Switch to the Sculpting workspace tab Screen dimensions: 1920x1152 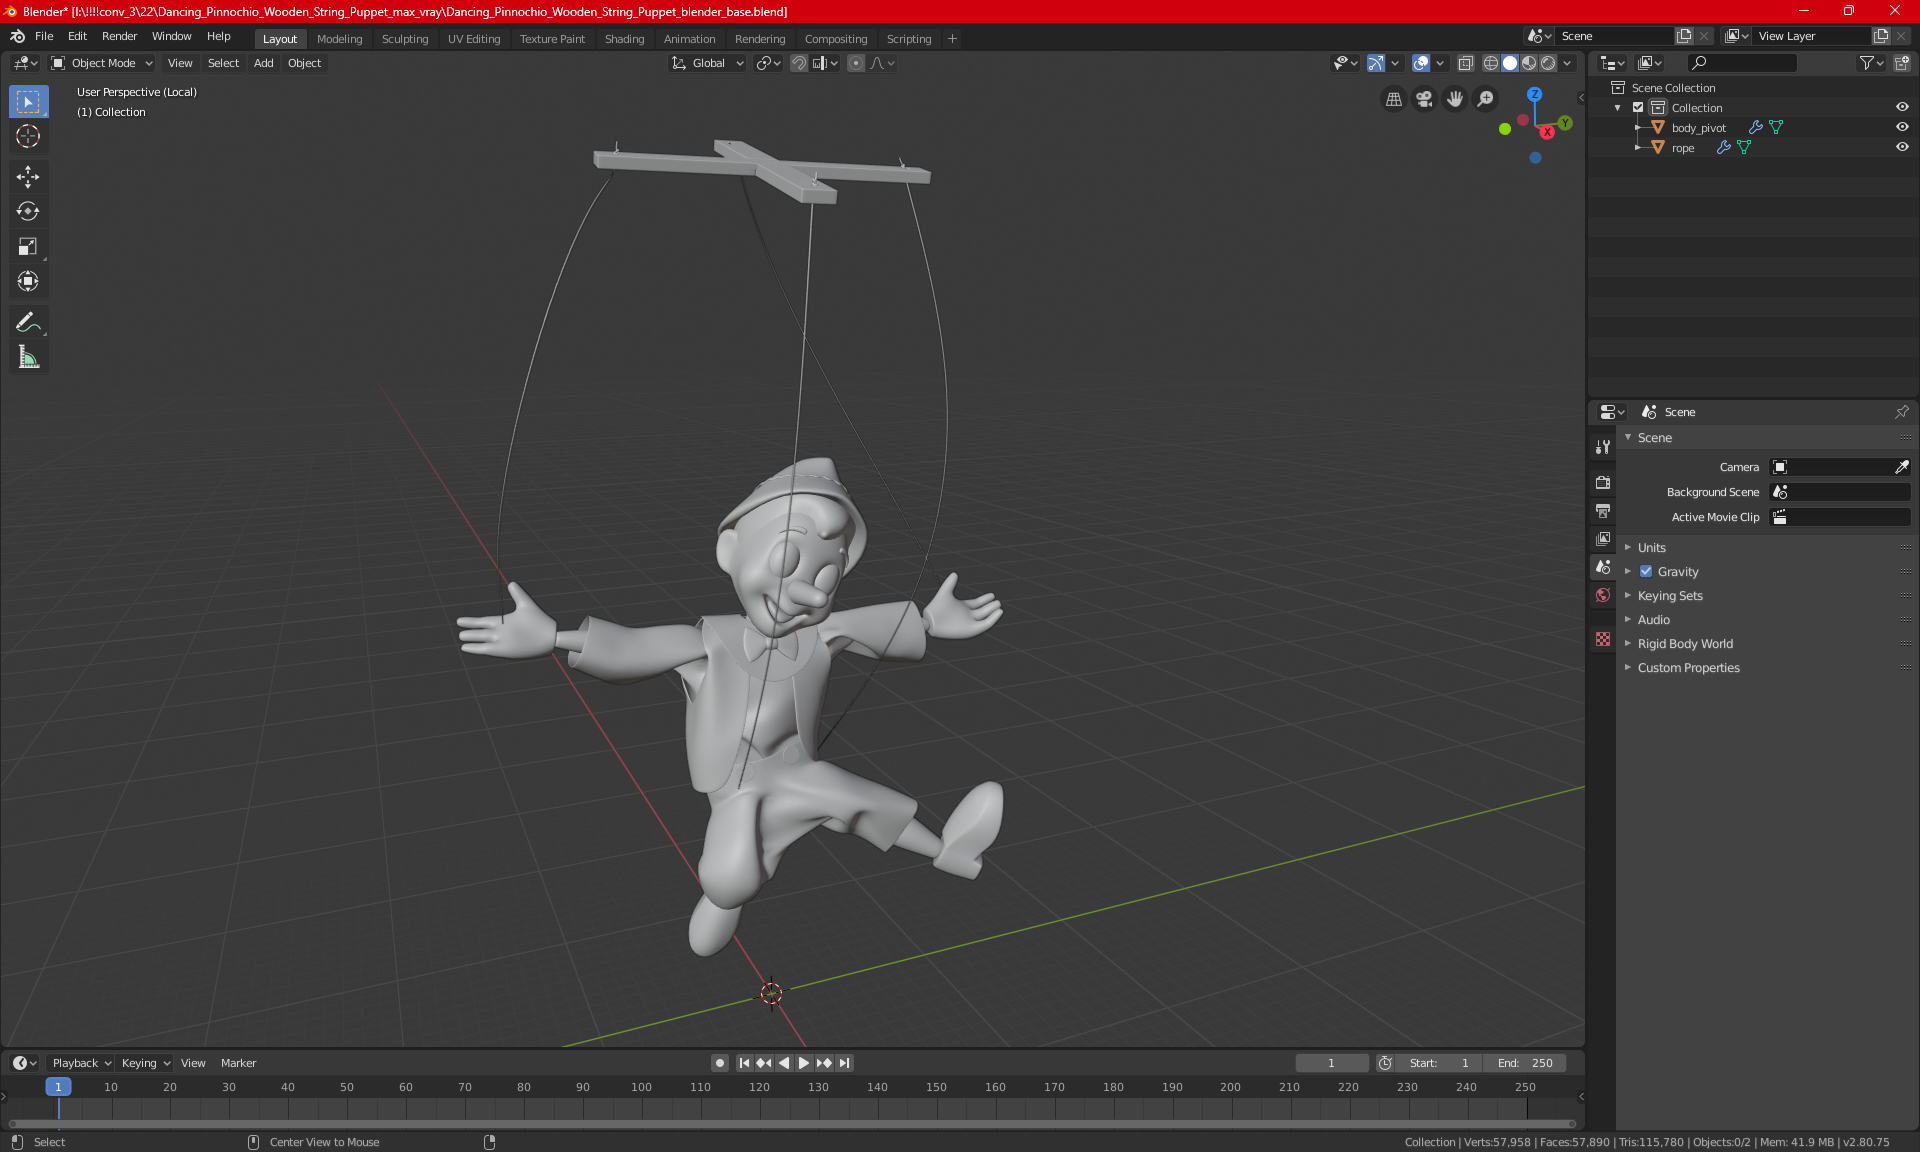click(x=405, y=39)
